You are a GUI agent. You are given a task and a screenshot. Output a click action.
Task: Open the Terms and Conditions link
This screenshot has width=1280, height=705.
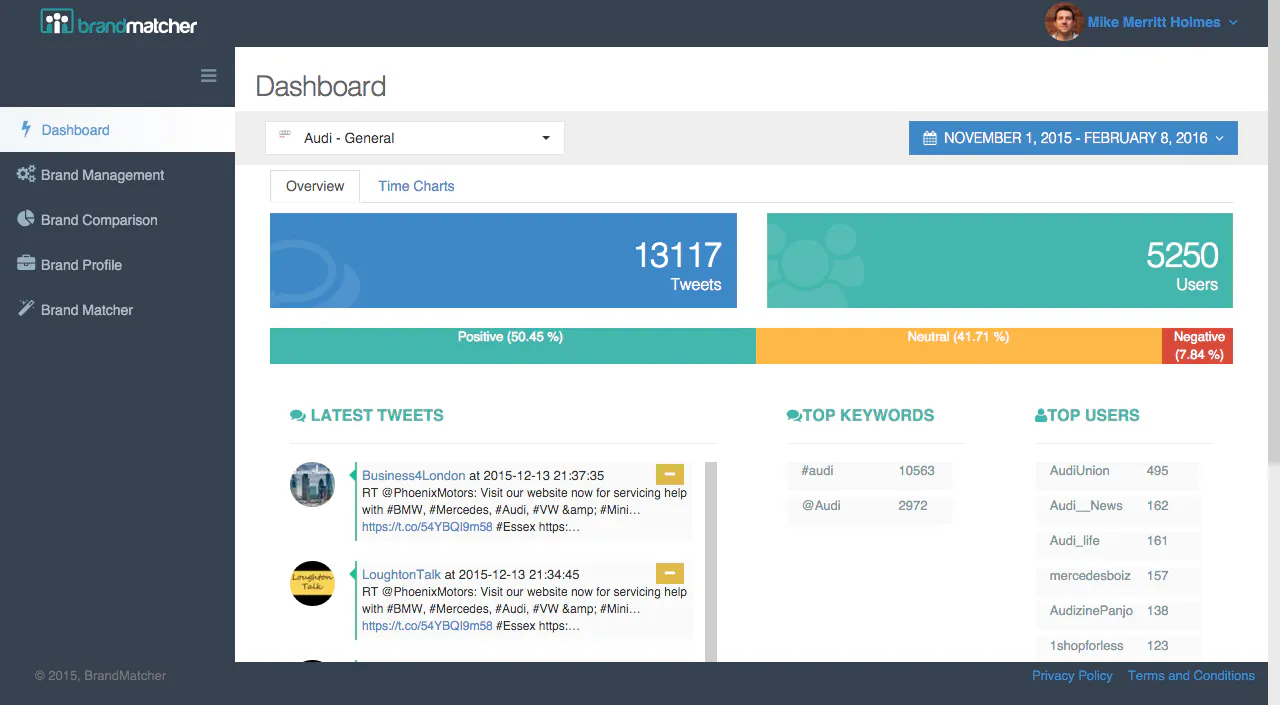click(x=1191, y=675)
